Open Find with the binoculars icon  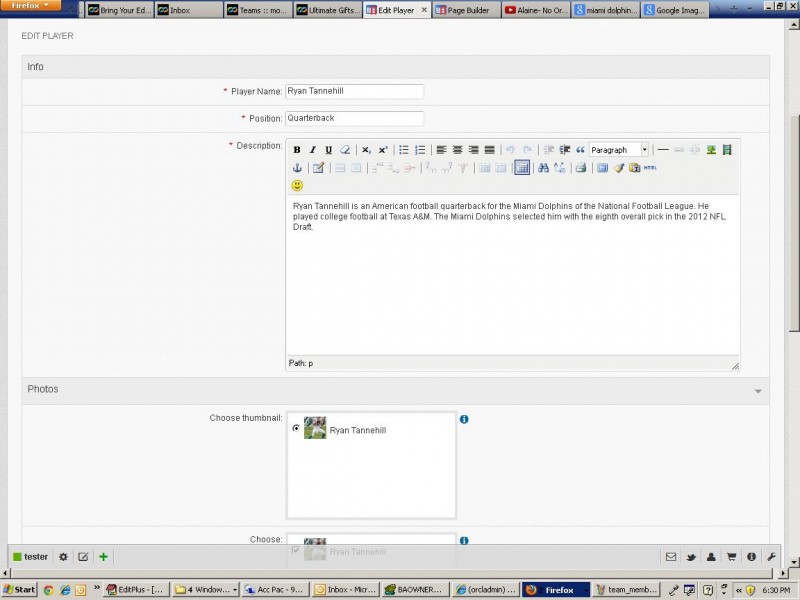click(x=543, y=168)
